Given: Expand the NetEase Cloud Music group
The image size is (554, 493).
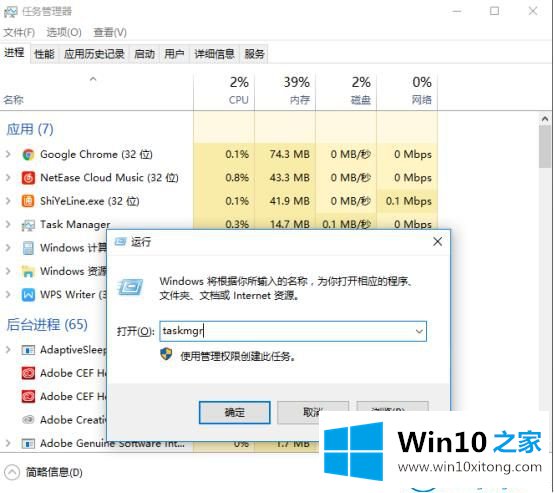Looking at the screenshot, I should pos(8,178).
